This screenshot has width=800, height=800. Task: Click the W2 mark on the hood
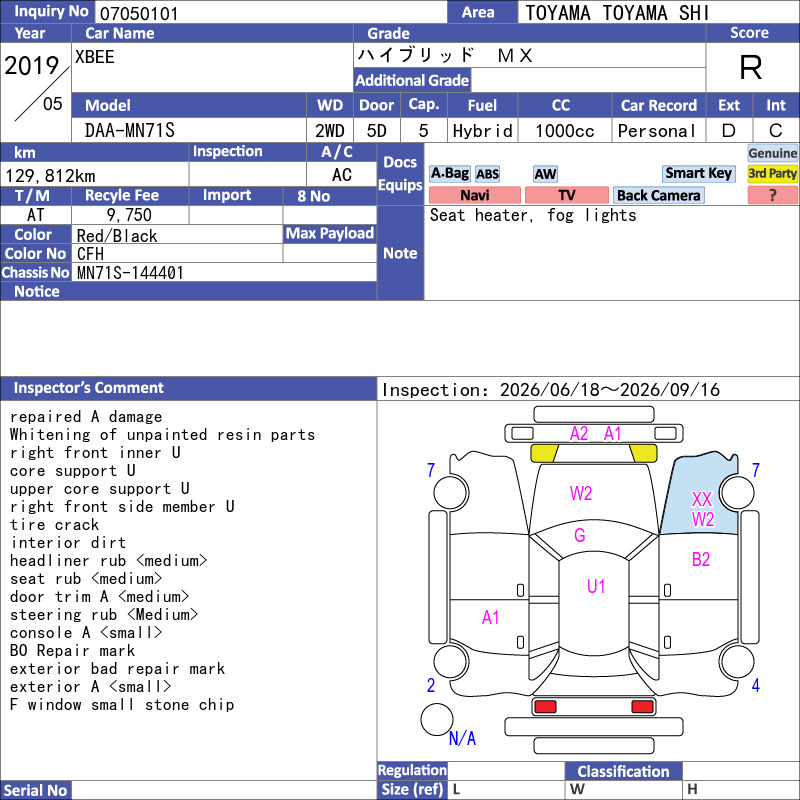[581, 493]
